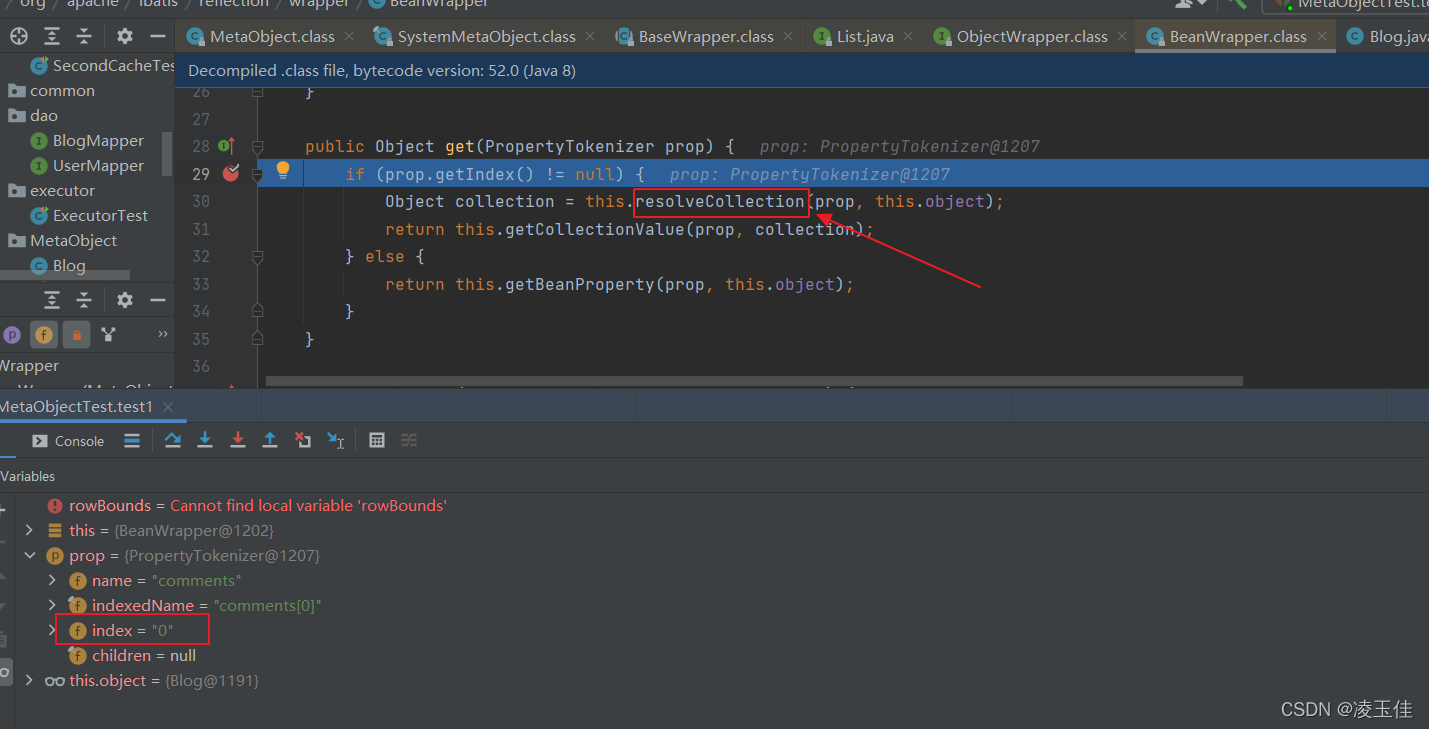Hide the project tool window with minus icon
This screenshot has height=729, width=1429.
coord(157,36)
